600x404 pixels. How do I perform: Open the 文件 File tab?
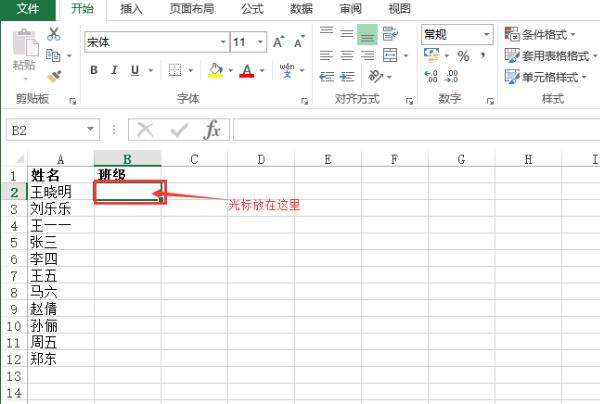(28, 8)
